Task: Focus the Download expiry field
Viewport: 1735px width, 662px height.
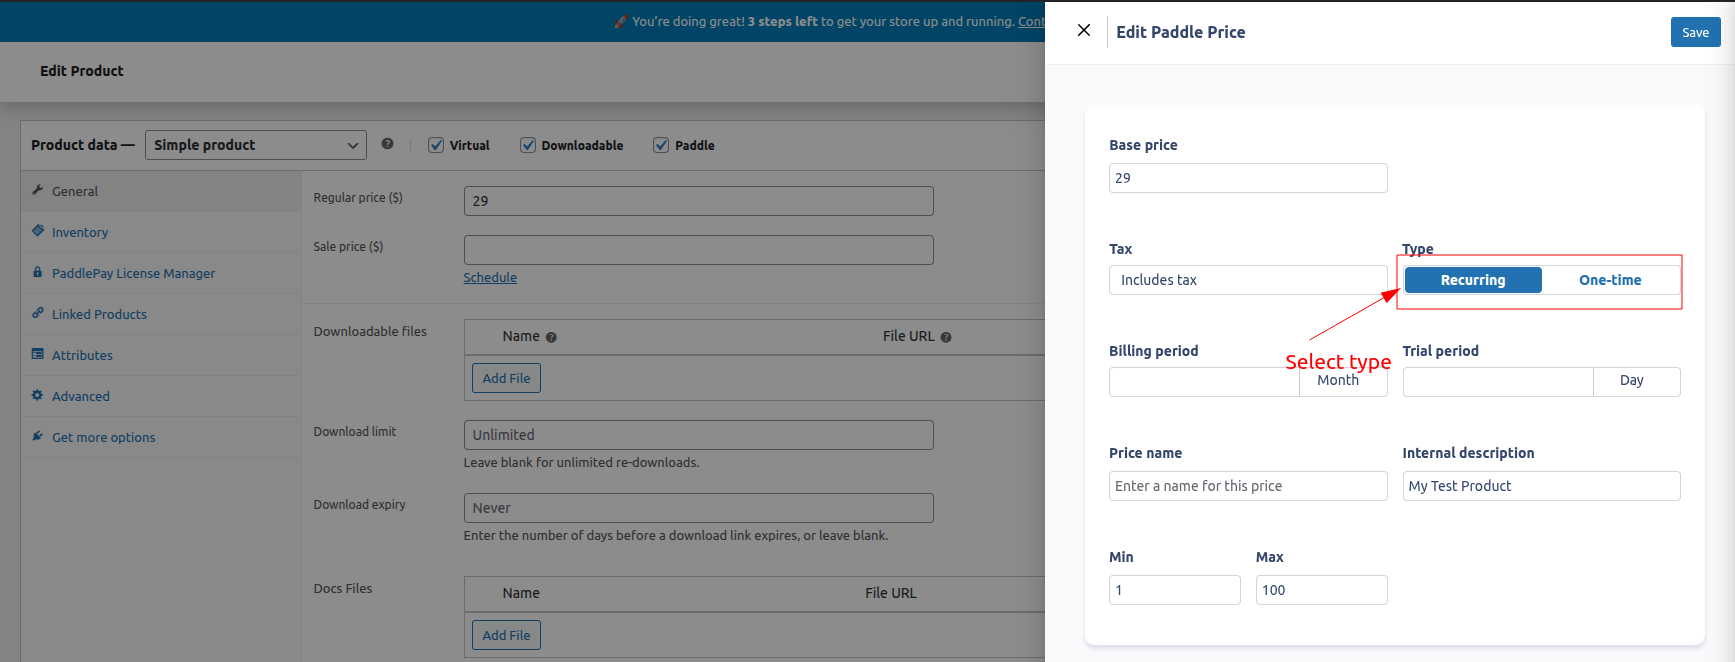Action: click(x=698, y=508)
